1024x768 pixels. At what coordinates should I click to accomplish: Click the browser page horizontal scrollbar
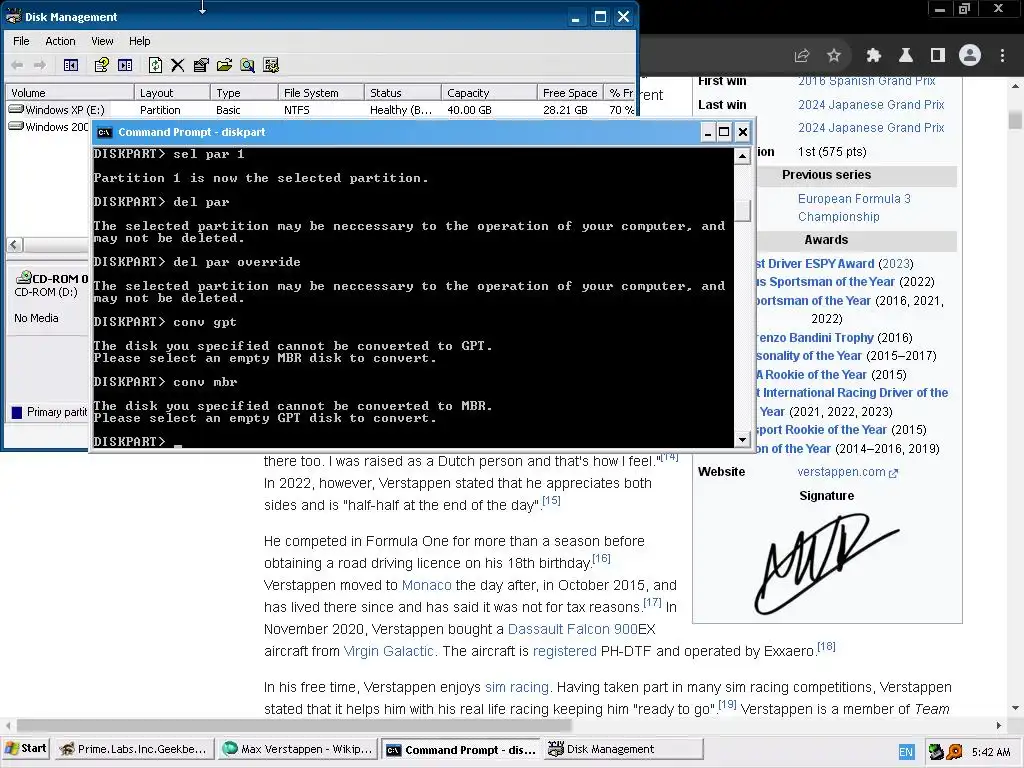pos(294,726)
